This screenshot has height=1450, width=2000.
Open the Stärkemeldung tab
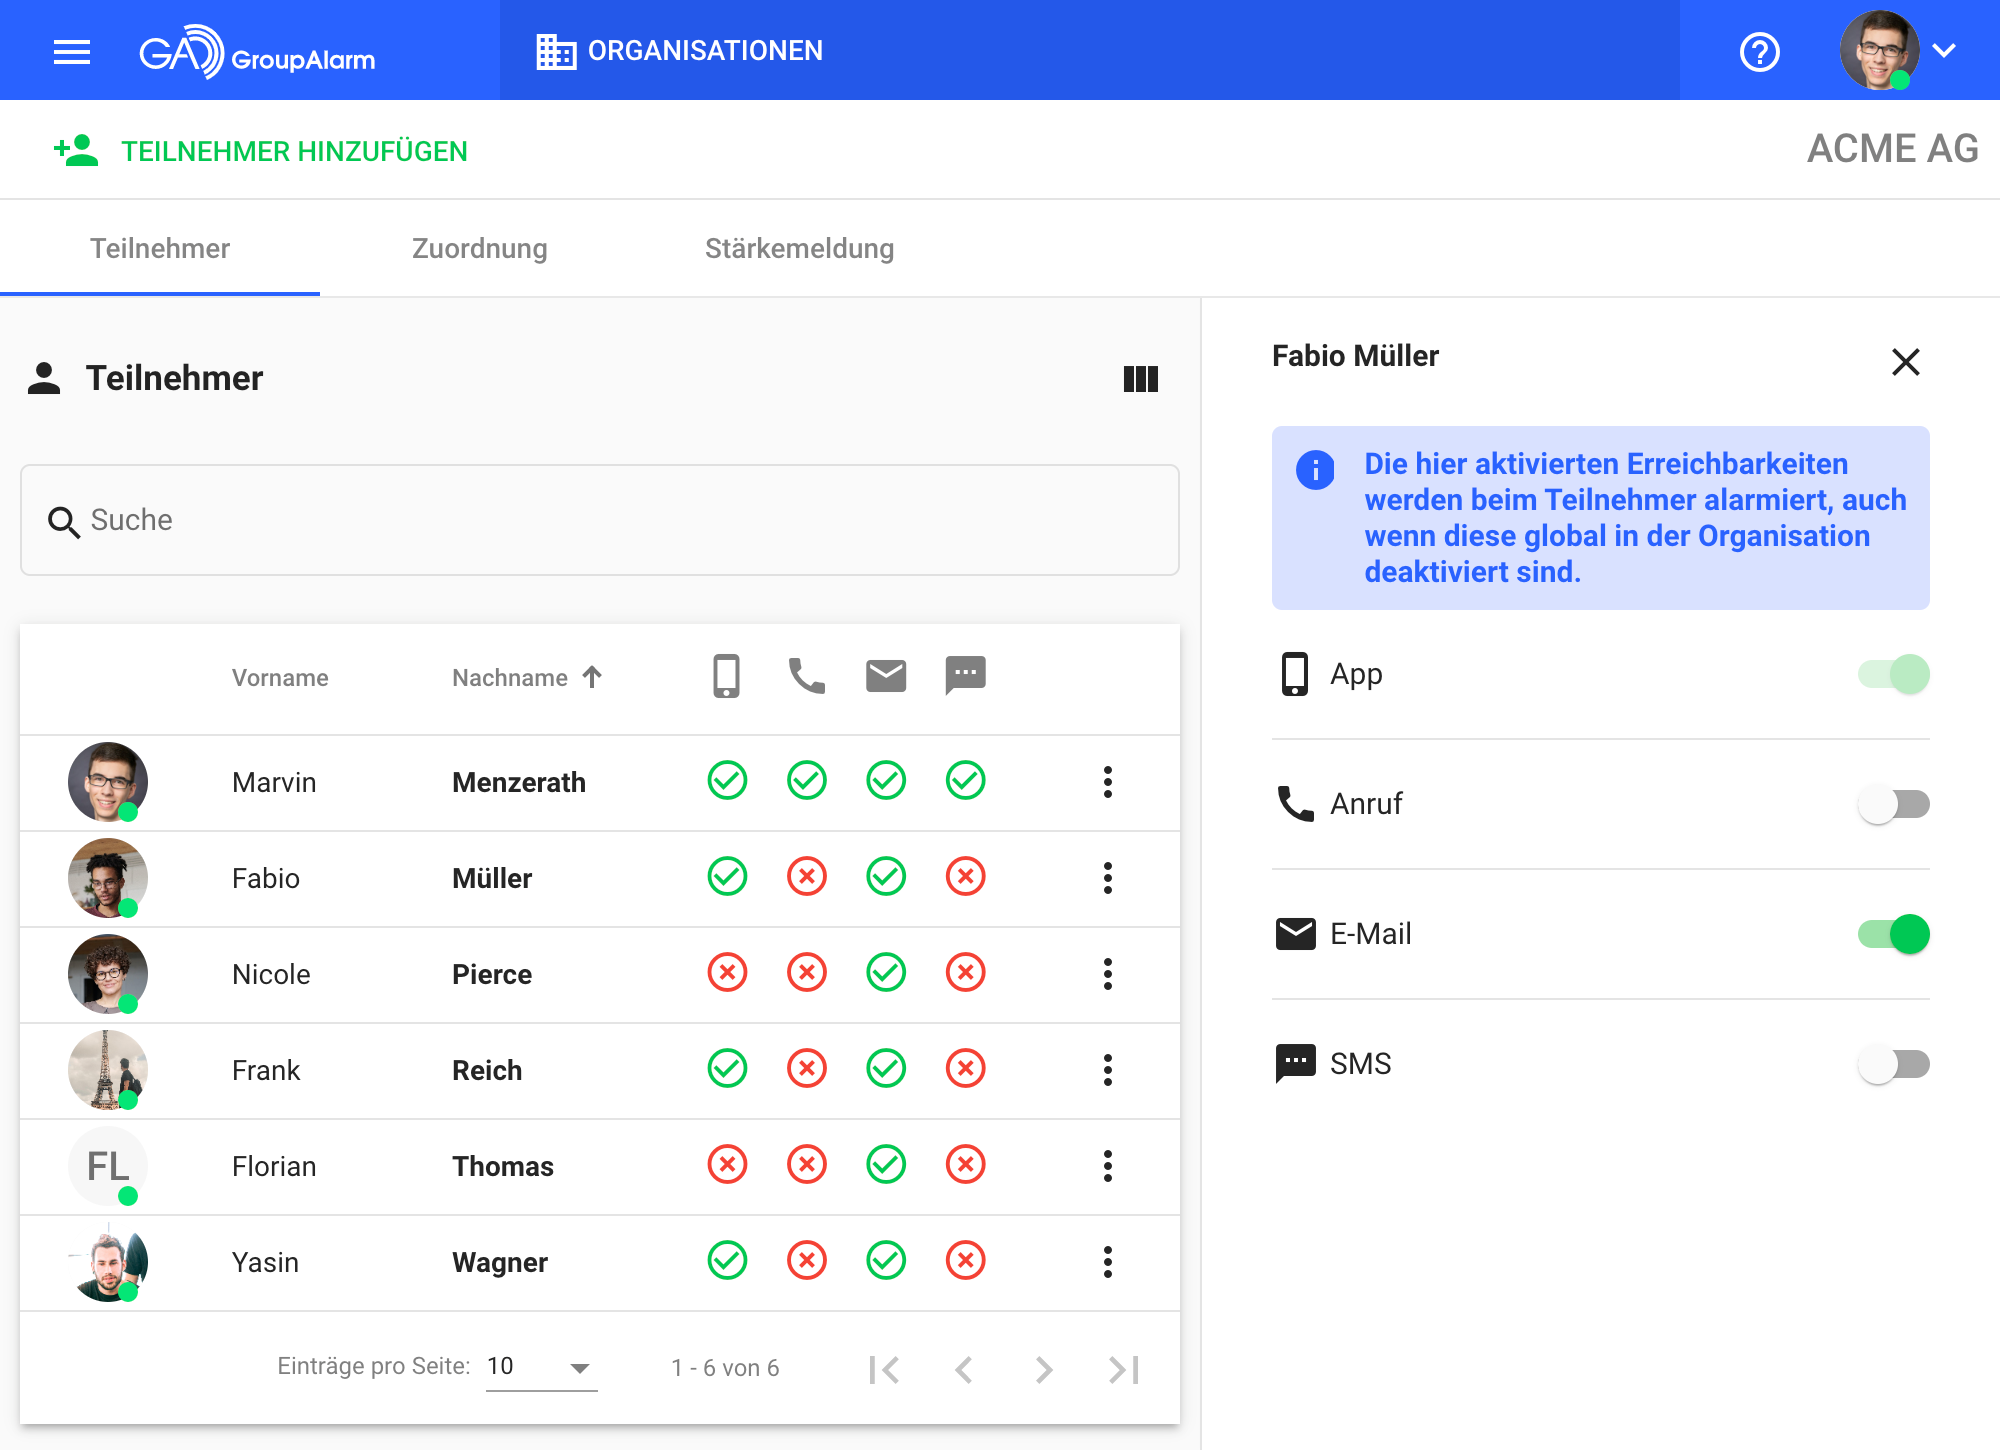[x=799, y=248]
